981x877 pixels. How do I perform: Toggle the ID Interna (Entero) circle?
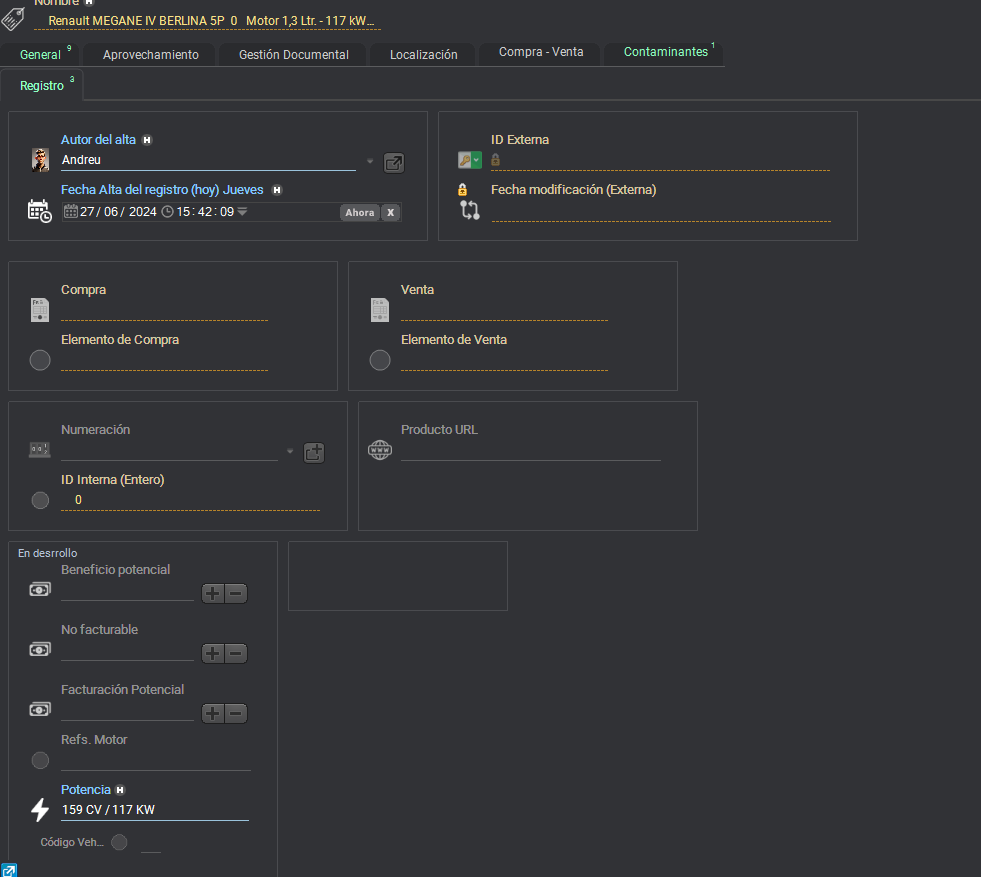pyautogui.click(x=40, y=500)
